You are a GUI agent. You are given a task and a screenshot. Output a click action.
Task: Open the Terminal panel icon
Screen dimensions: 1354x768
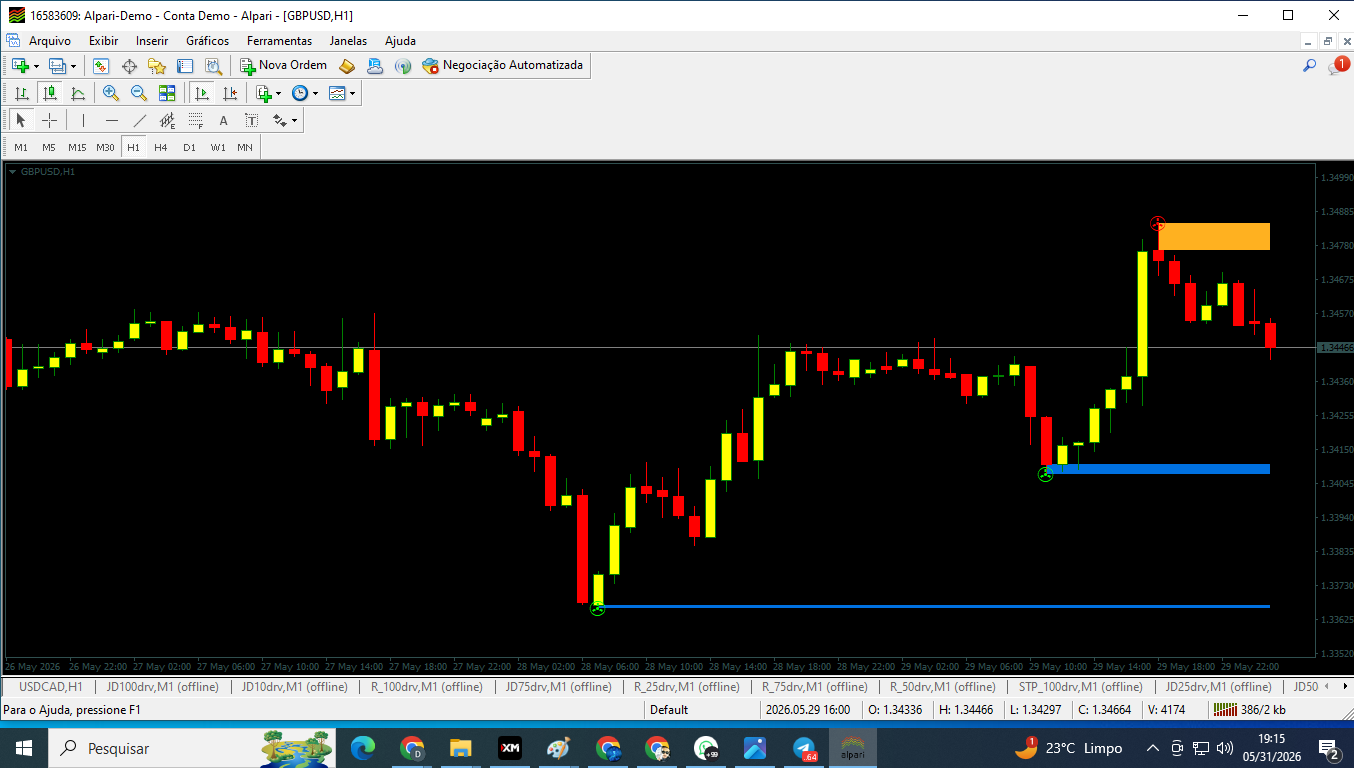tap(185, 66)
